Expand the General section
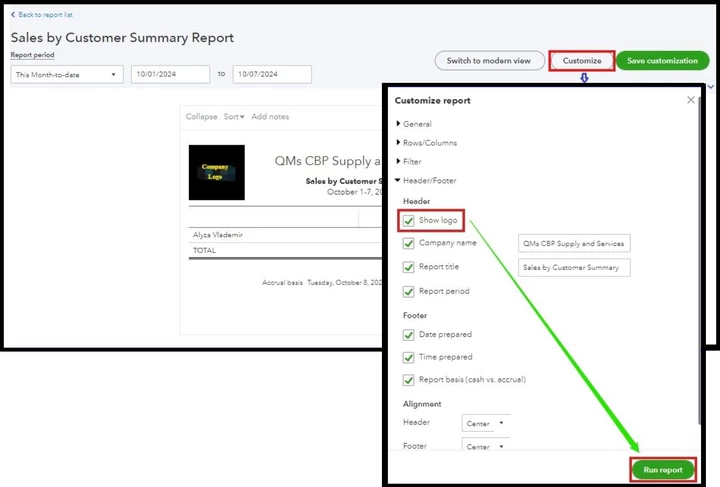 [414, 124]
